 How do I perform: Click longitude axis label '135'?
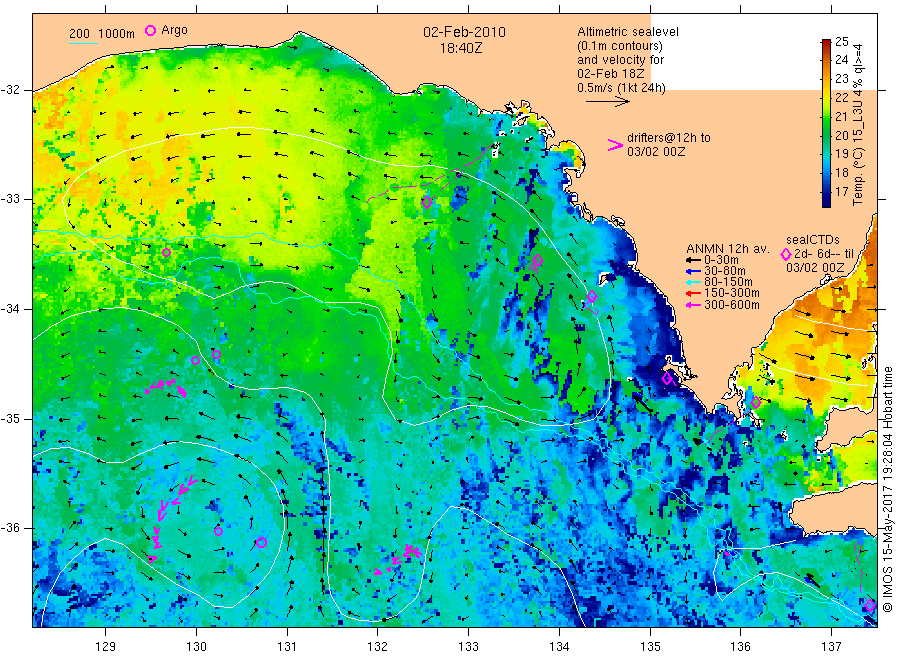pyautogui.click(x=650, y=647)
